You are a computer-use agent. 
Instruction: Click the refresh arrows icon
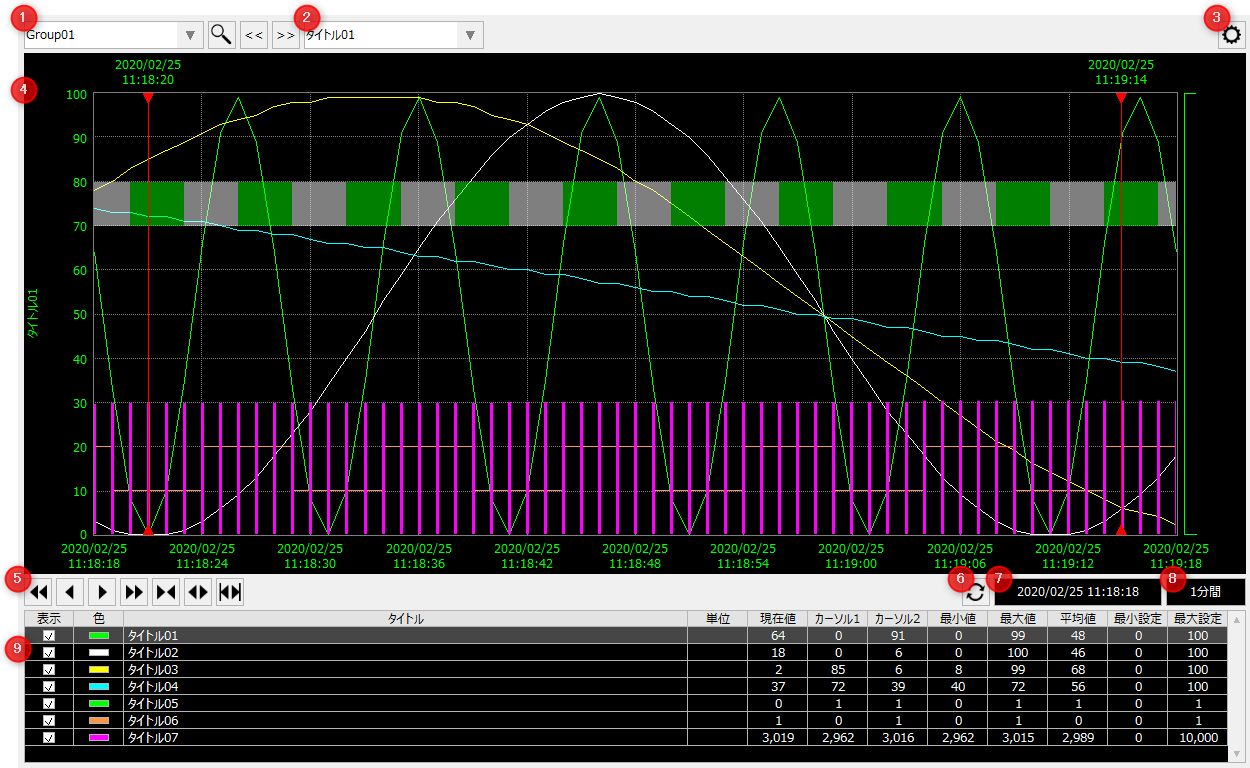[x=976, y=592]
